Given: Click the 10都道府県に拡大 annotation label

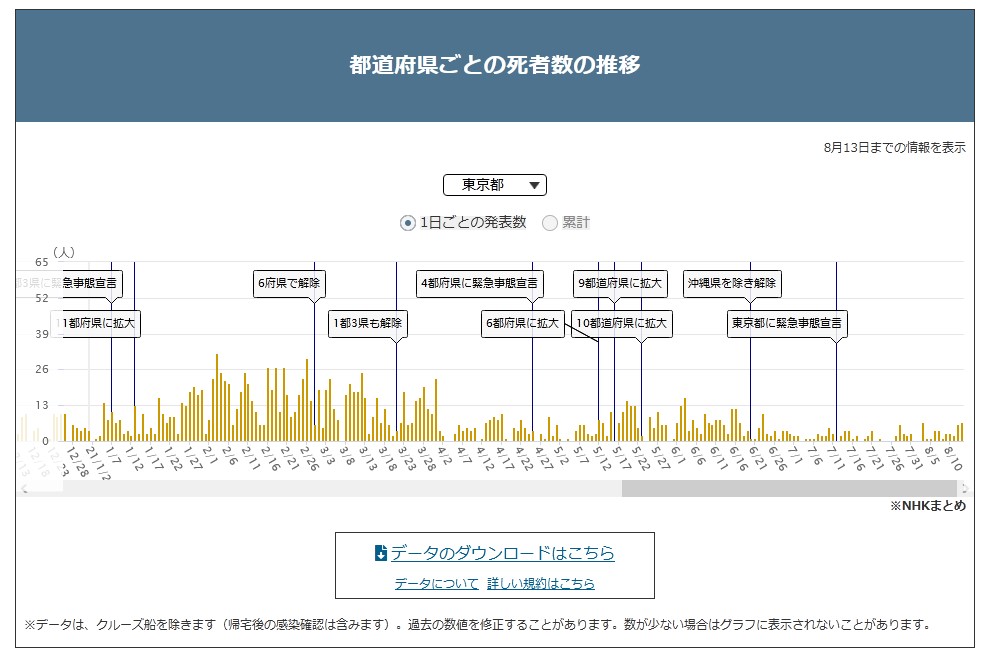Looking at the screenshot, I should (x=621, y=323).
